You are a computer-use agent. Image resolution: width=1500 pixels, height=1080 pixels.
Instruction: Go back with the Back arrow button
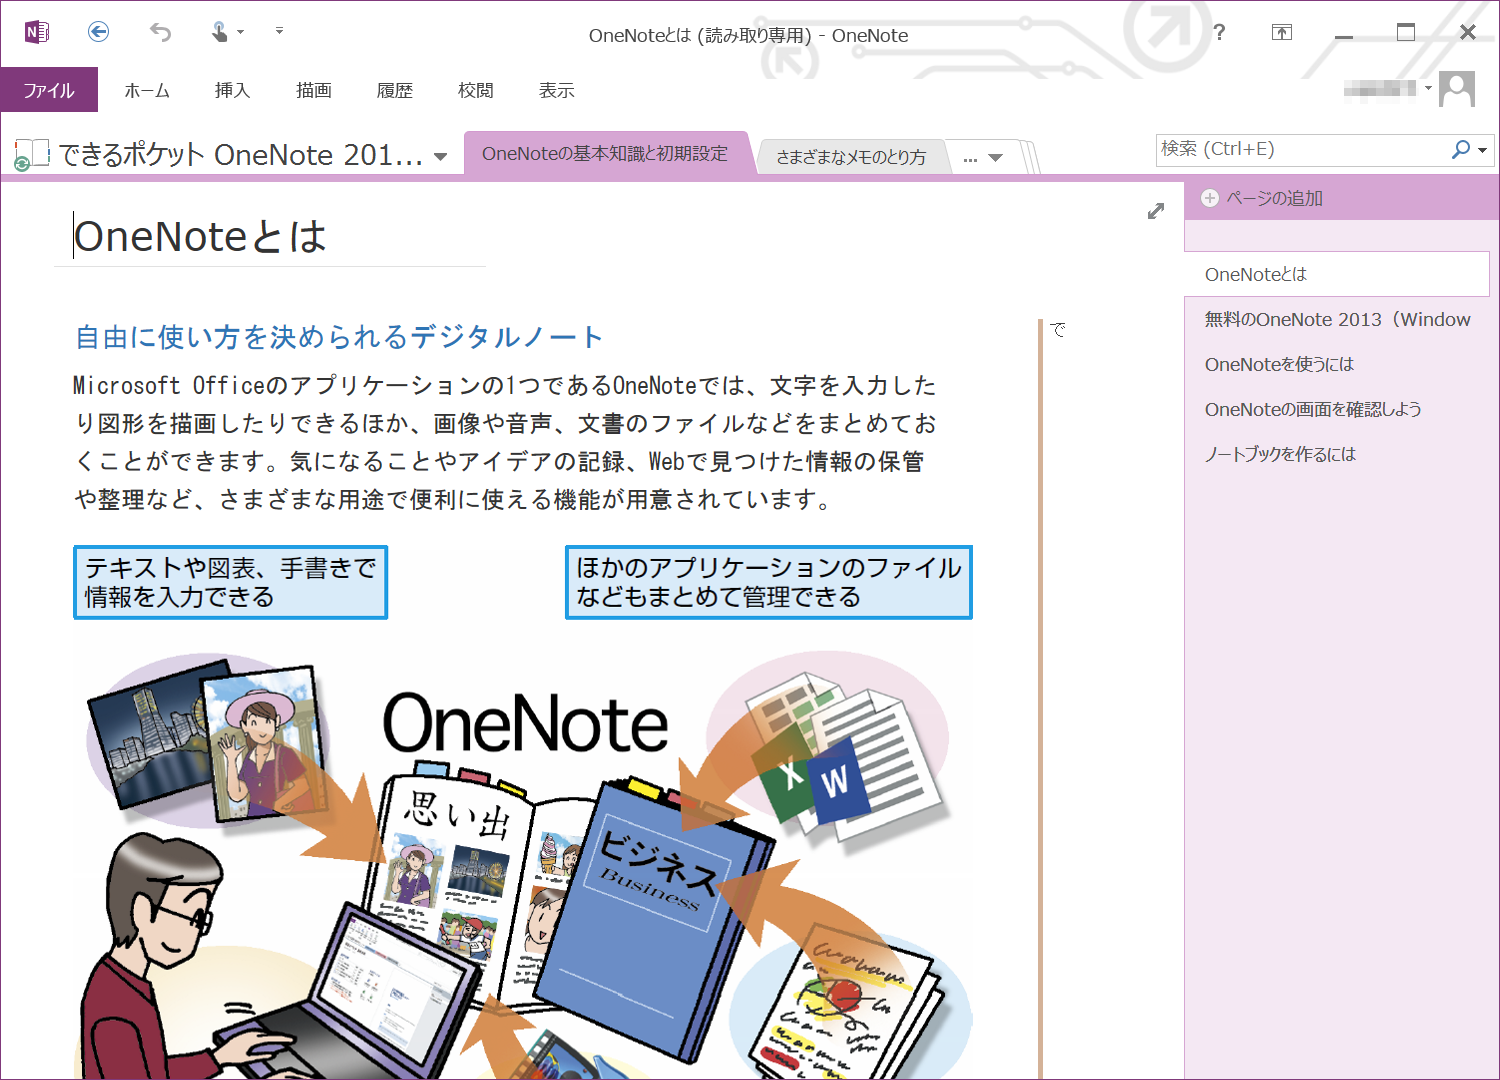pyautogui.click(x=98, y=32)
